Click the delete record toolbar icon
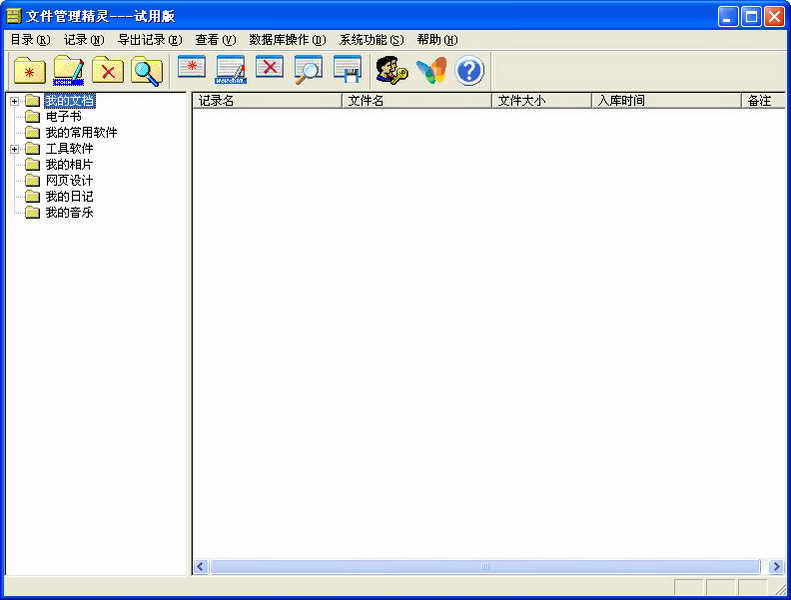This screenshot has height=600, width=791. click(269, 67)
